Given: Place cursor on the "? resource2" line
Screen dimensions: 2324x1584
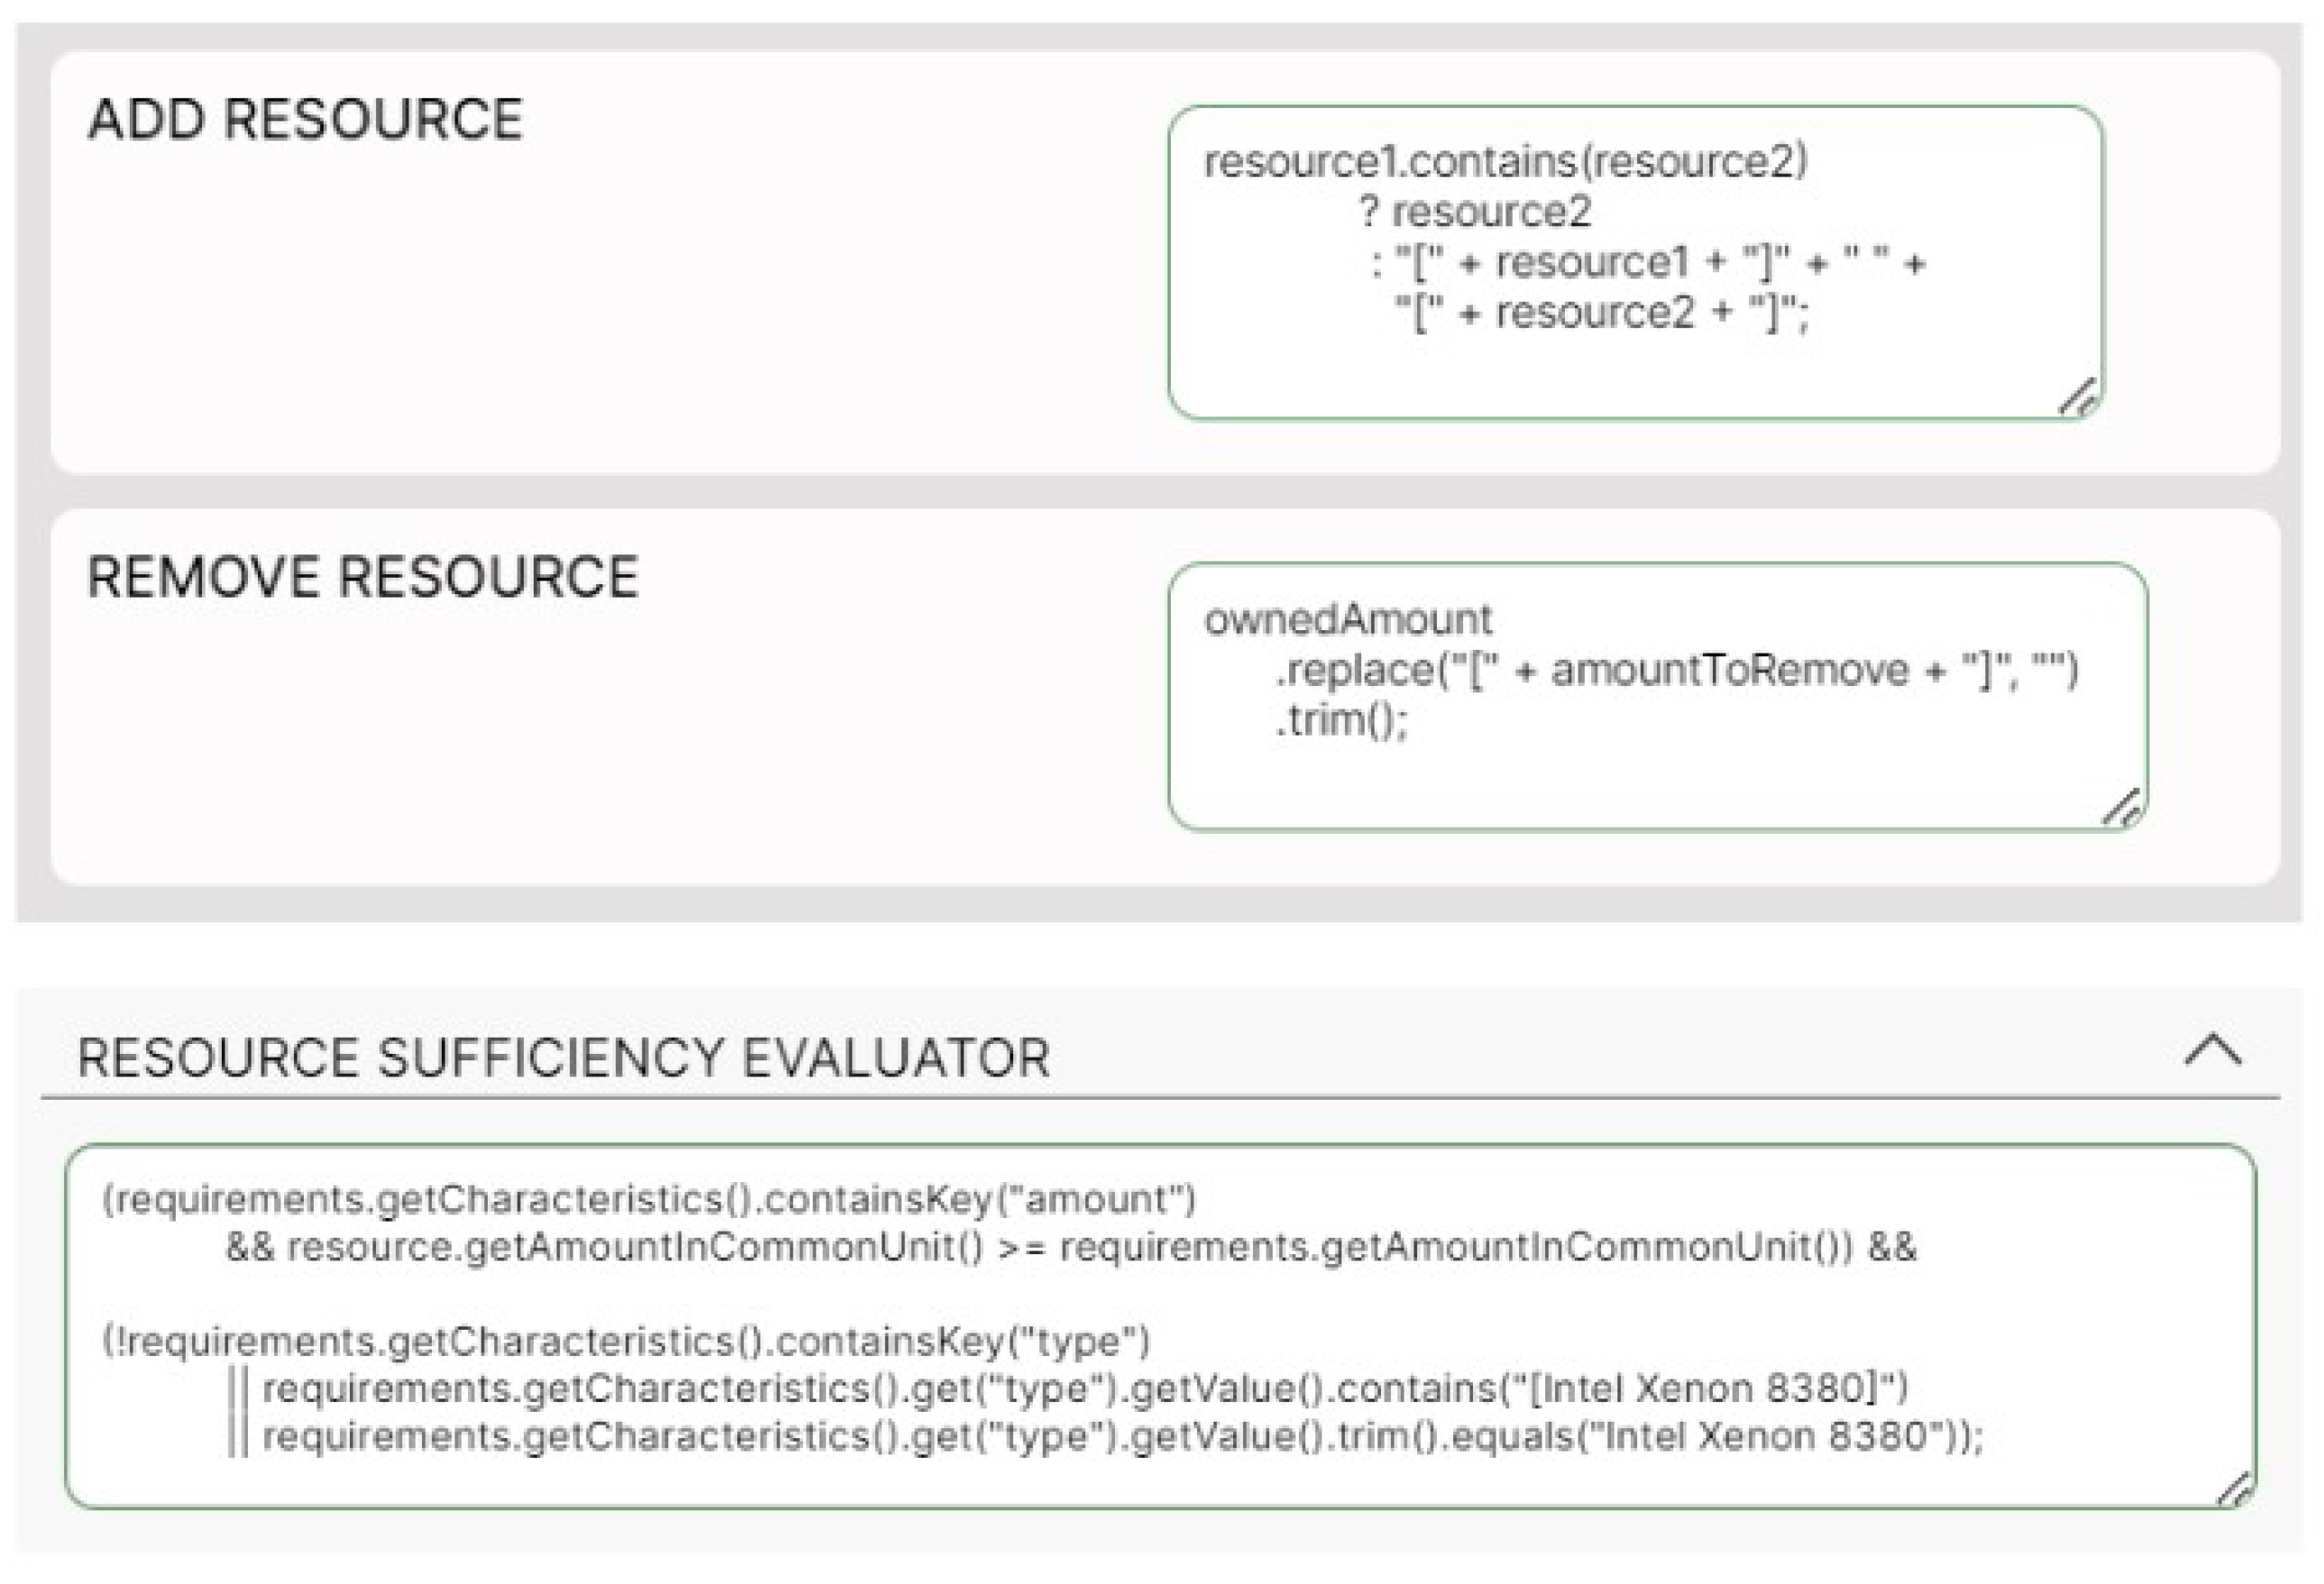Looking at the screenshot, I should click(x=1475, y=212).
